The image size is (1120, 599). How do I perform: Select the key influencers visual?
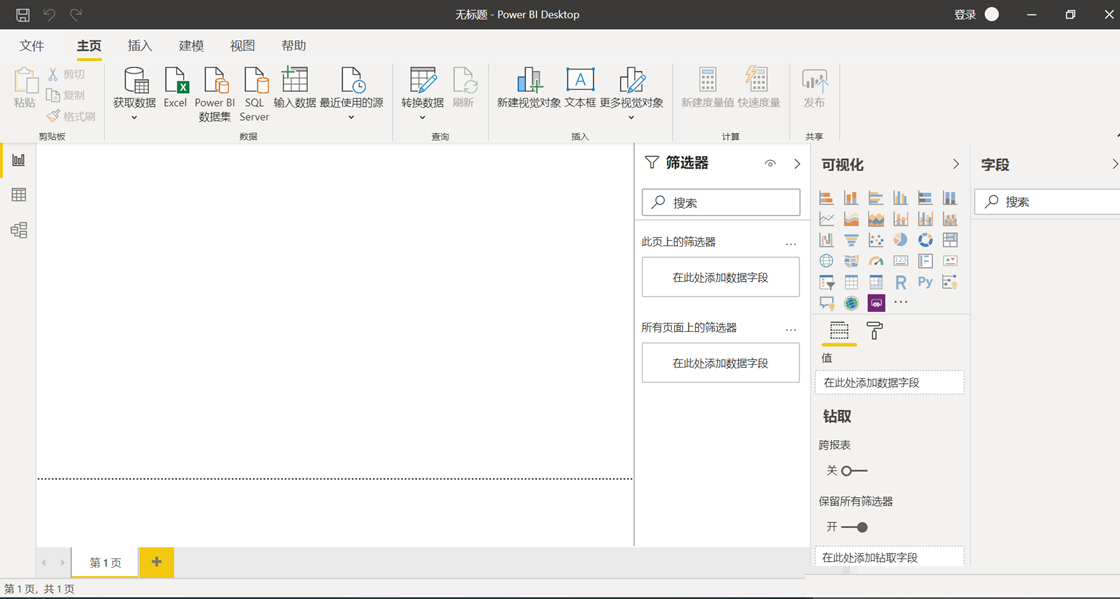point(950,282)
